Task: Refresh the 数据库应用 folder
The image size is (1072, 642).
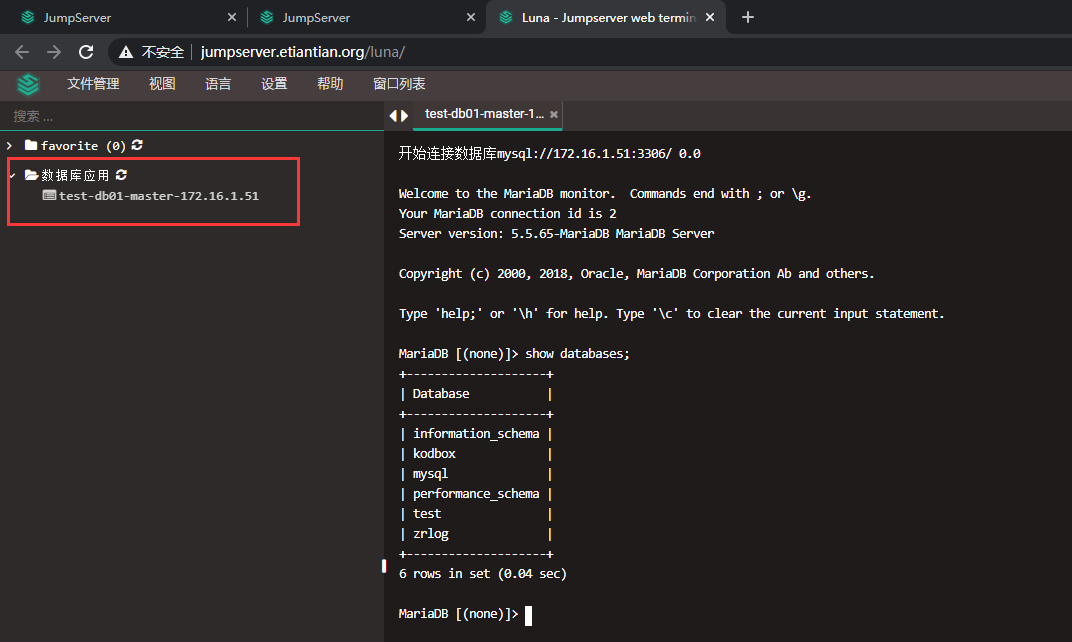Action: pyautogui.click(x=122, y=175)
